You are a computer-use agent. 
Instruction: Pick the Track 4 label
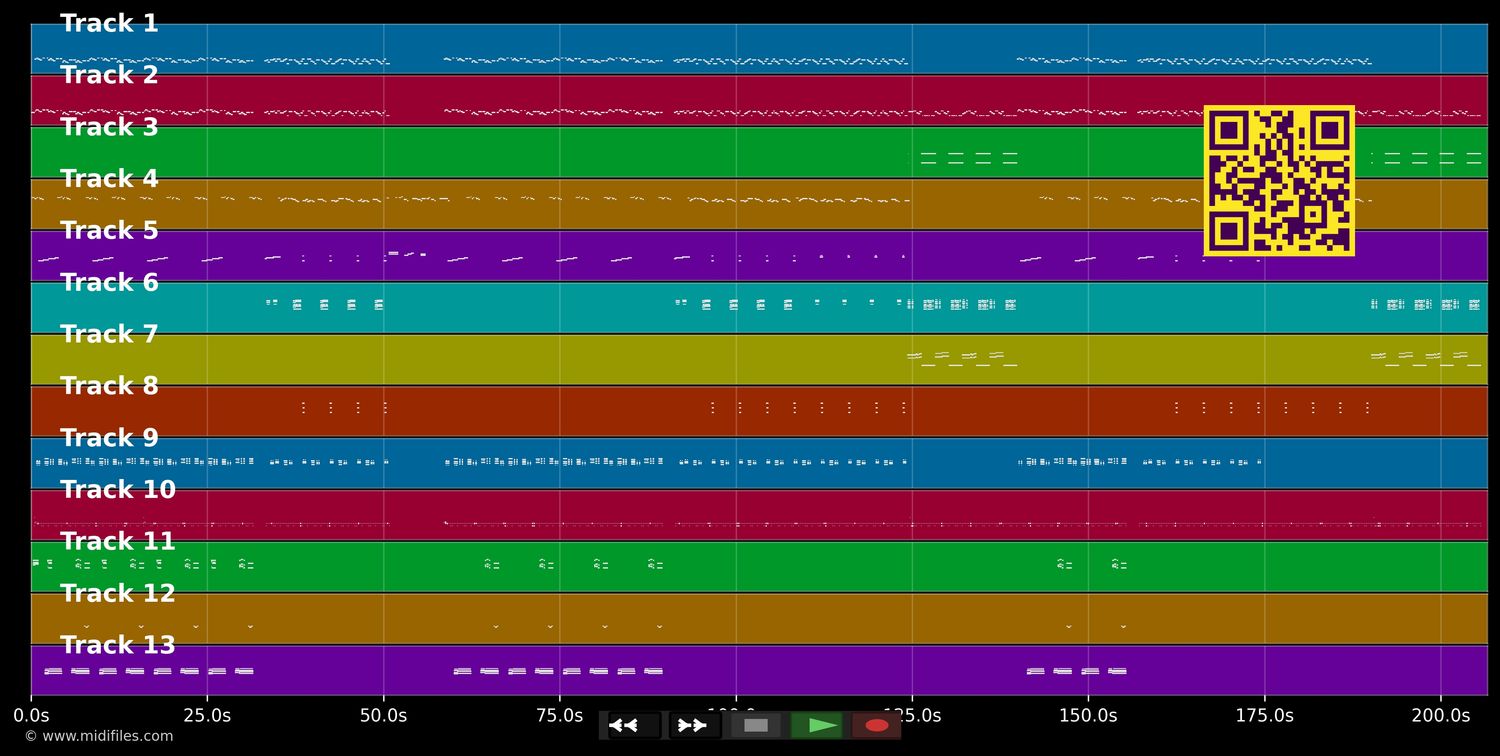coord(109,179)
